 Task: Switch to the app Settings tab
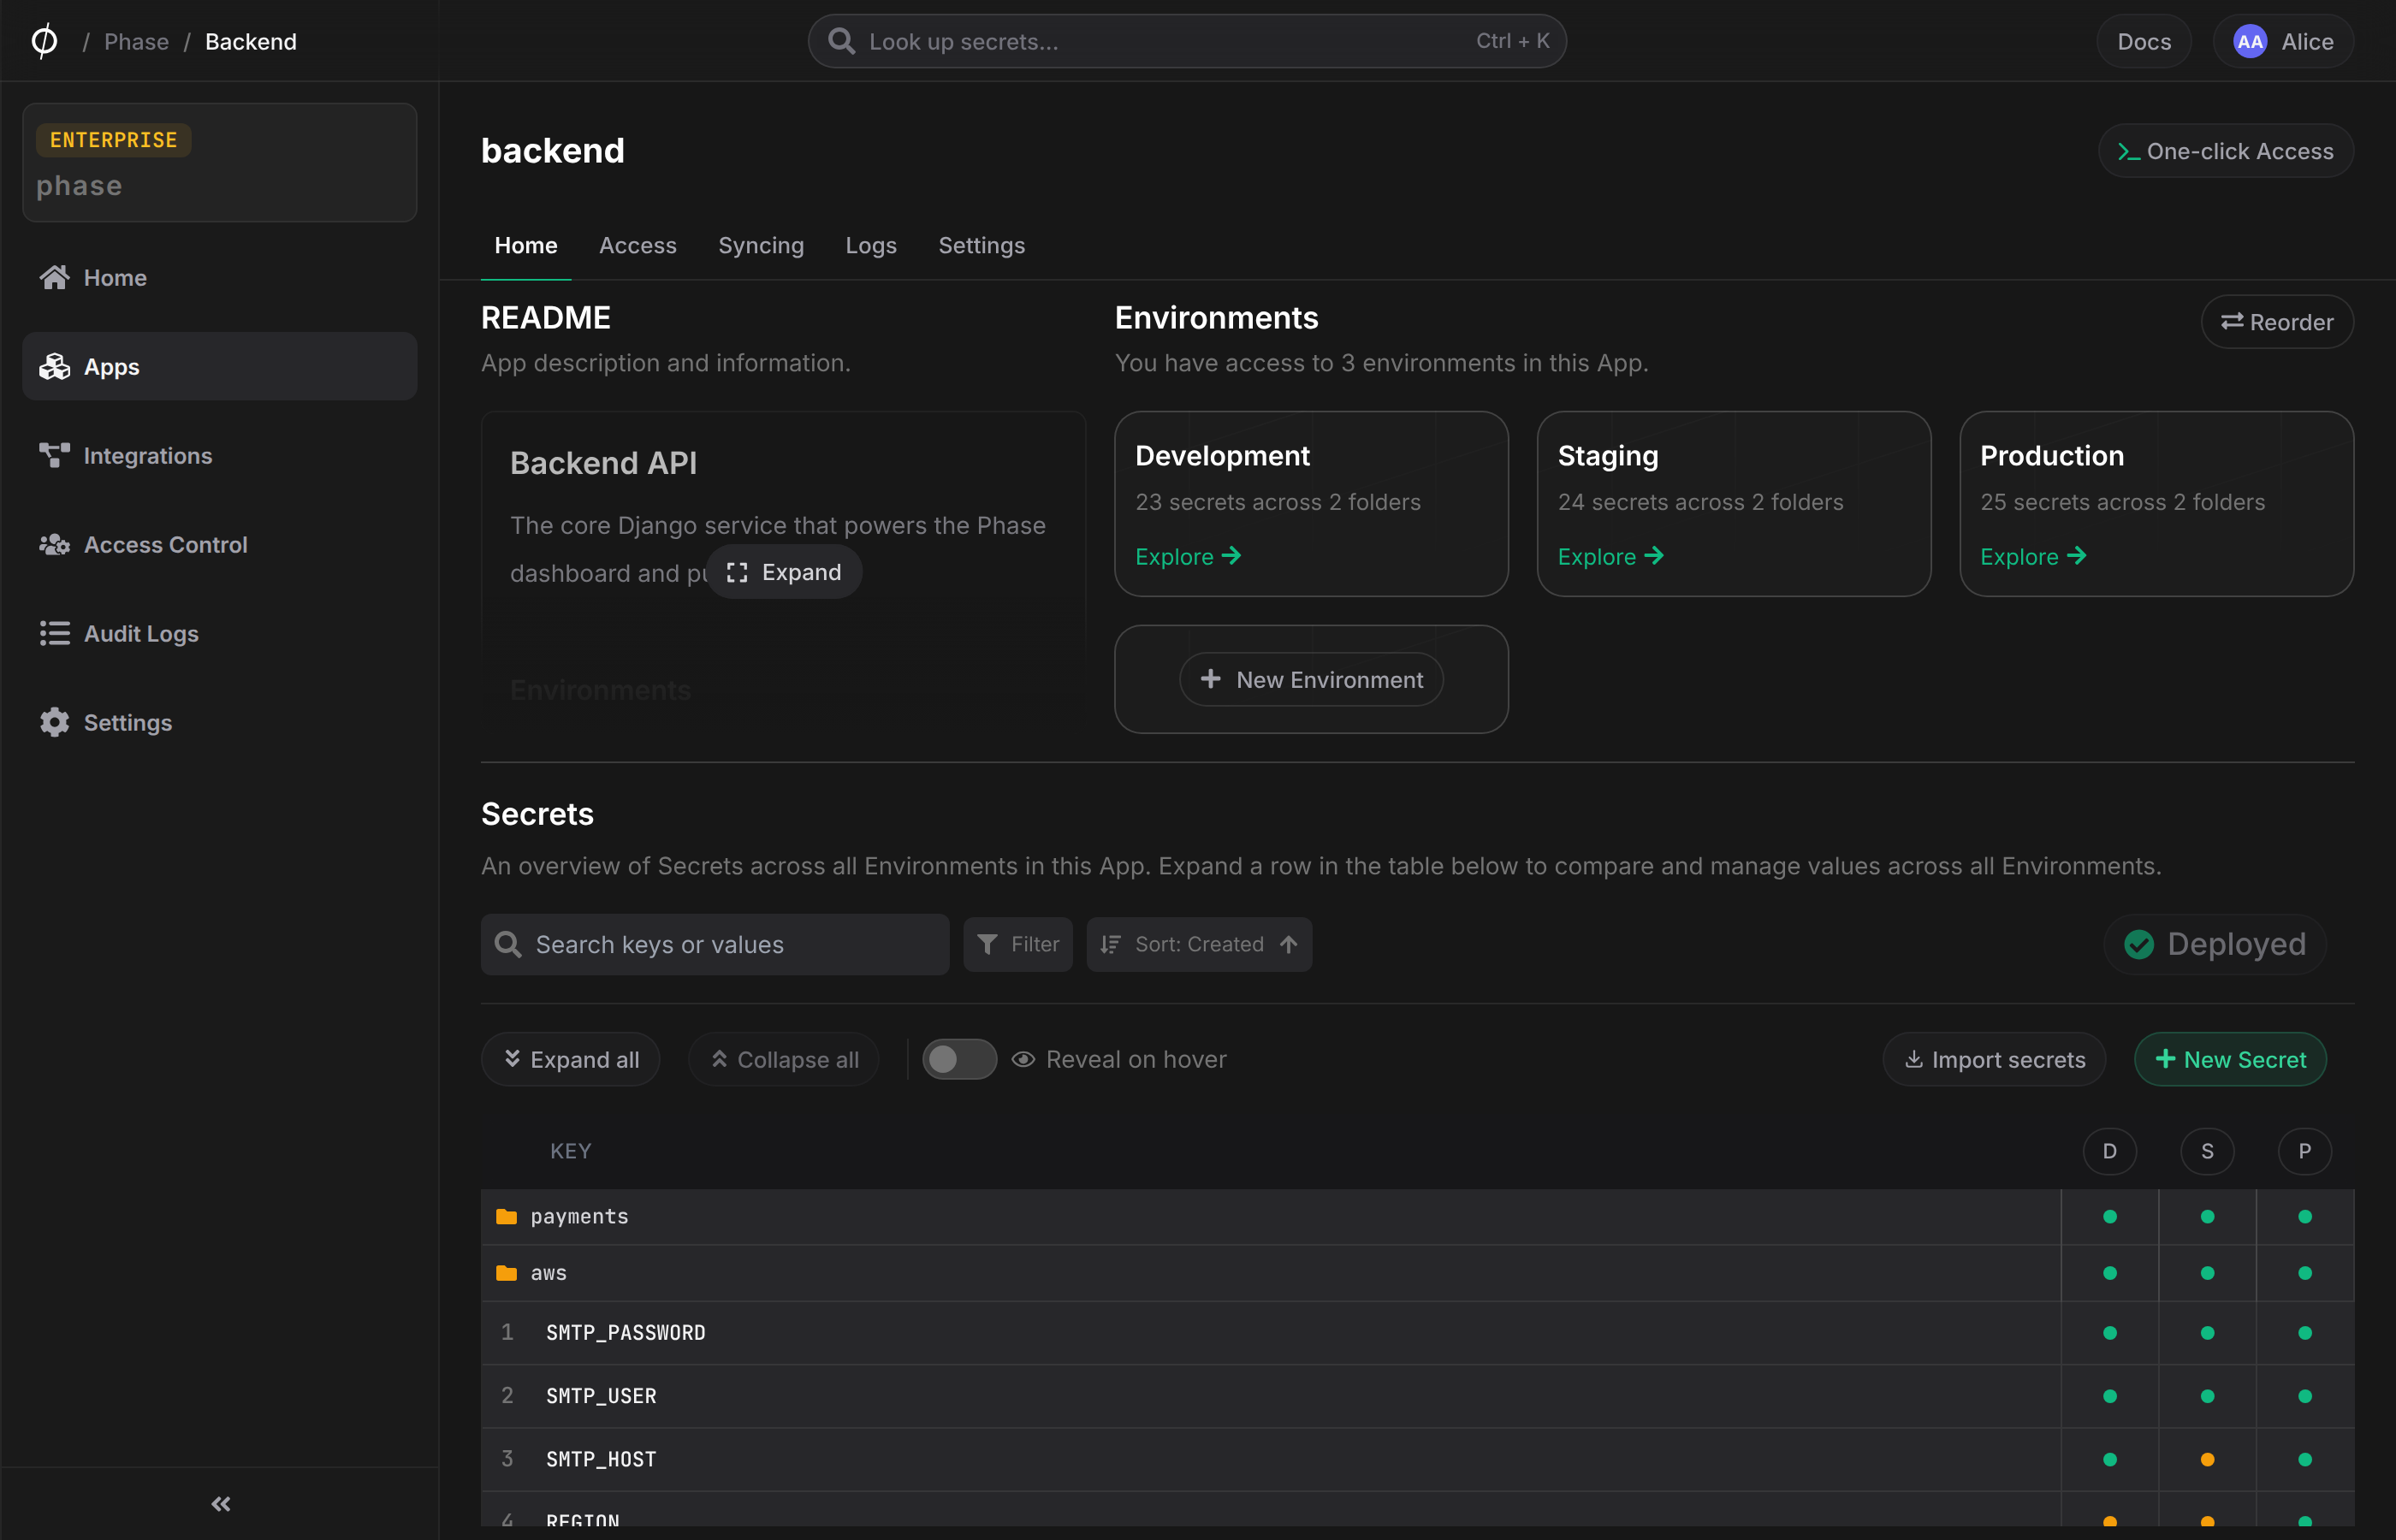[x=982, y=245]
